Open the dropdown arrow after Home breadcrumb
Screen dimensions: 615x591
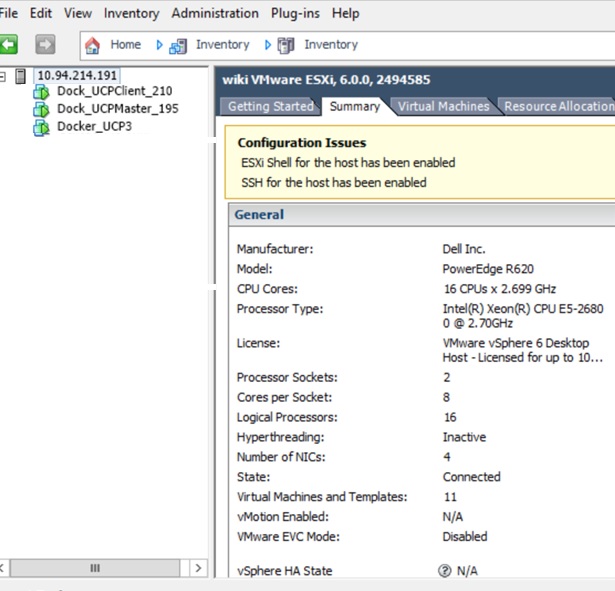click(158, 45)
